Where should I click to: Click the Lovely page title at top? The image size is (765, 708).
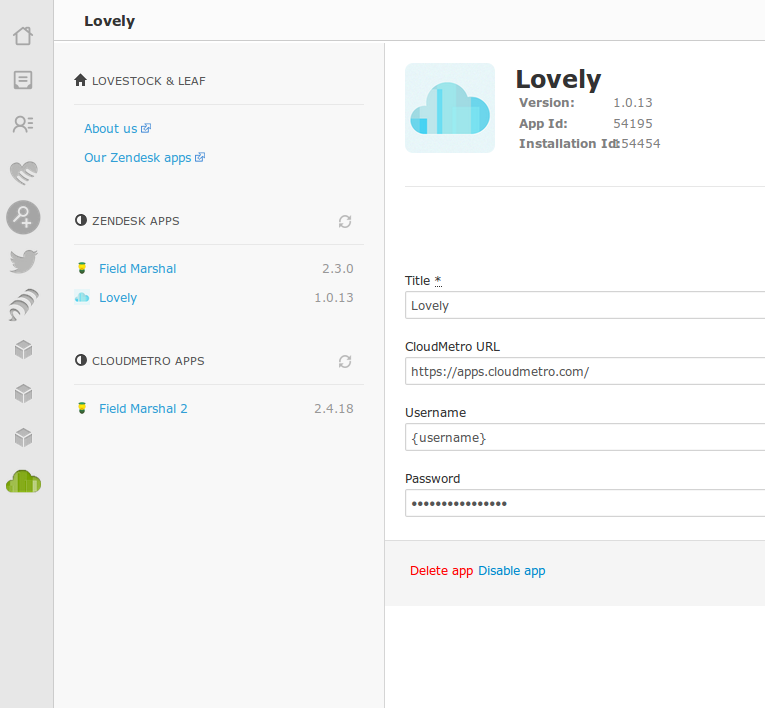[109, 21]
